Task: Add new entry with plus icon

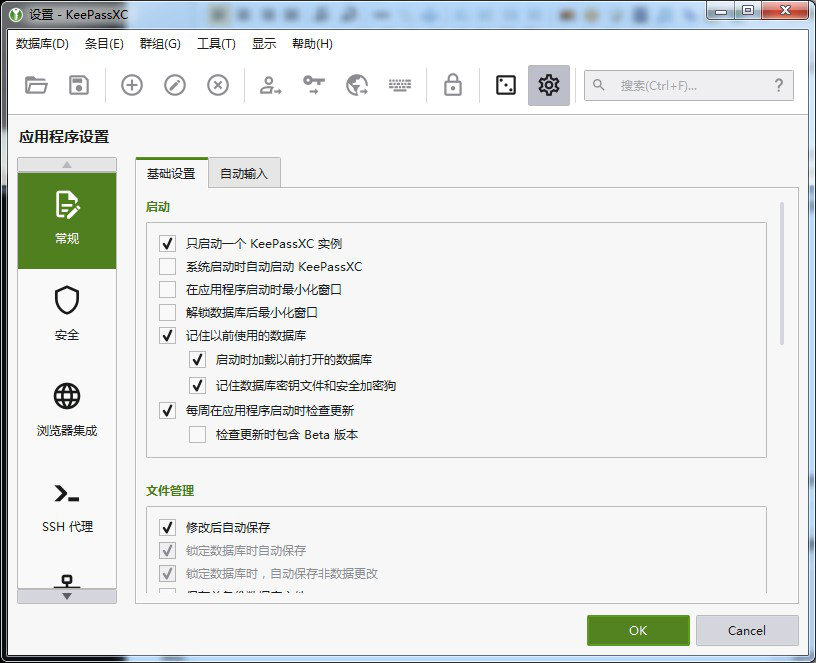Action: (x=132, y=85)
